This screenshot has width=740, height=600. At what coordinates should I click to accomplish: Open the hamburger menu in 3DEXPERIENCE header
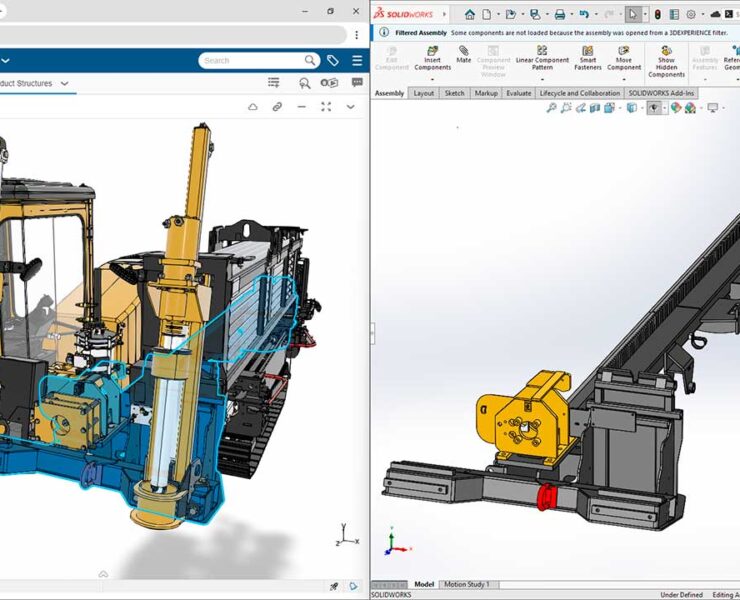pyautogui.click(x=357, y=60)
